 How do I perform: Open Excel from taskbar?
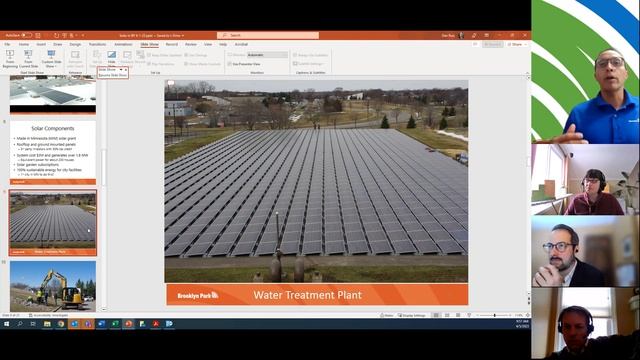tap(115, 324)
